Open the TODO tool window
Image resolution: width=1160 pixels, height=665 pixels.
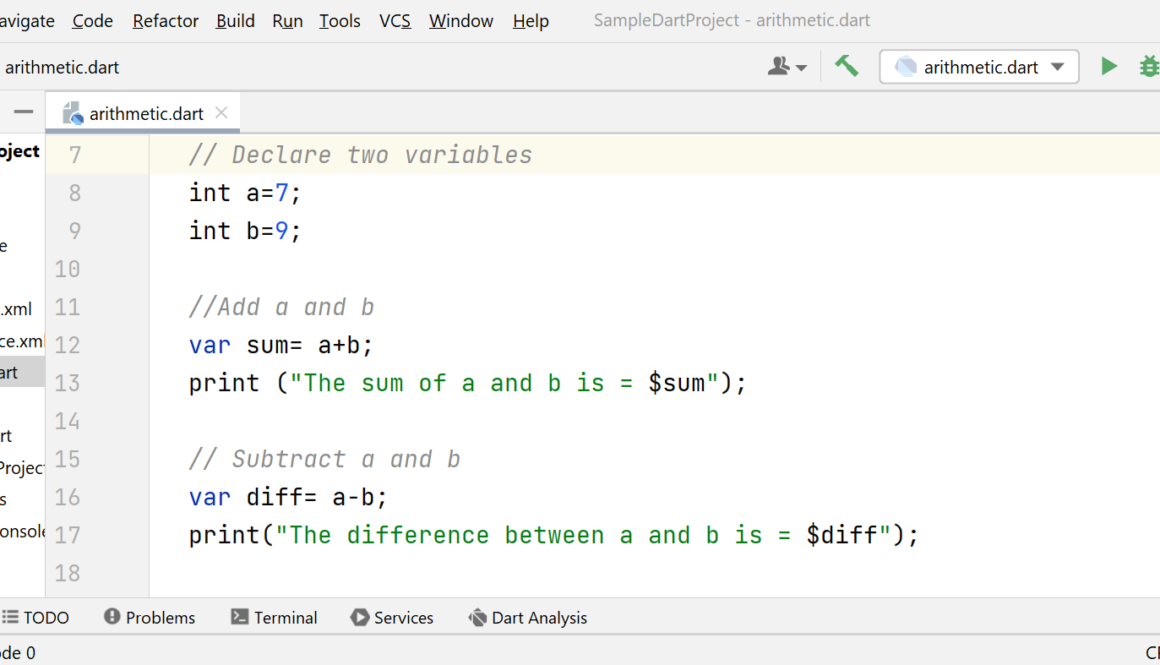(x=36, y=618)
